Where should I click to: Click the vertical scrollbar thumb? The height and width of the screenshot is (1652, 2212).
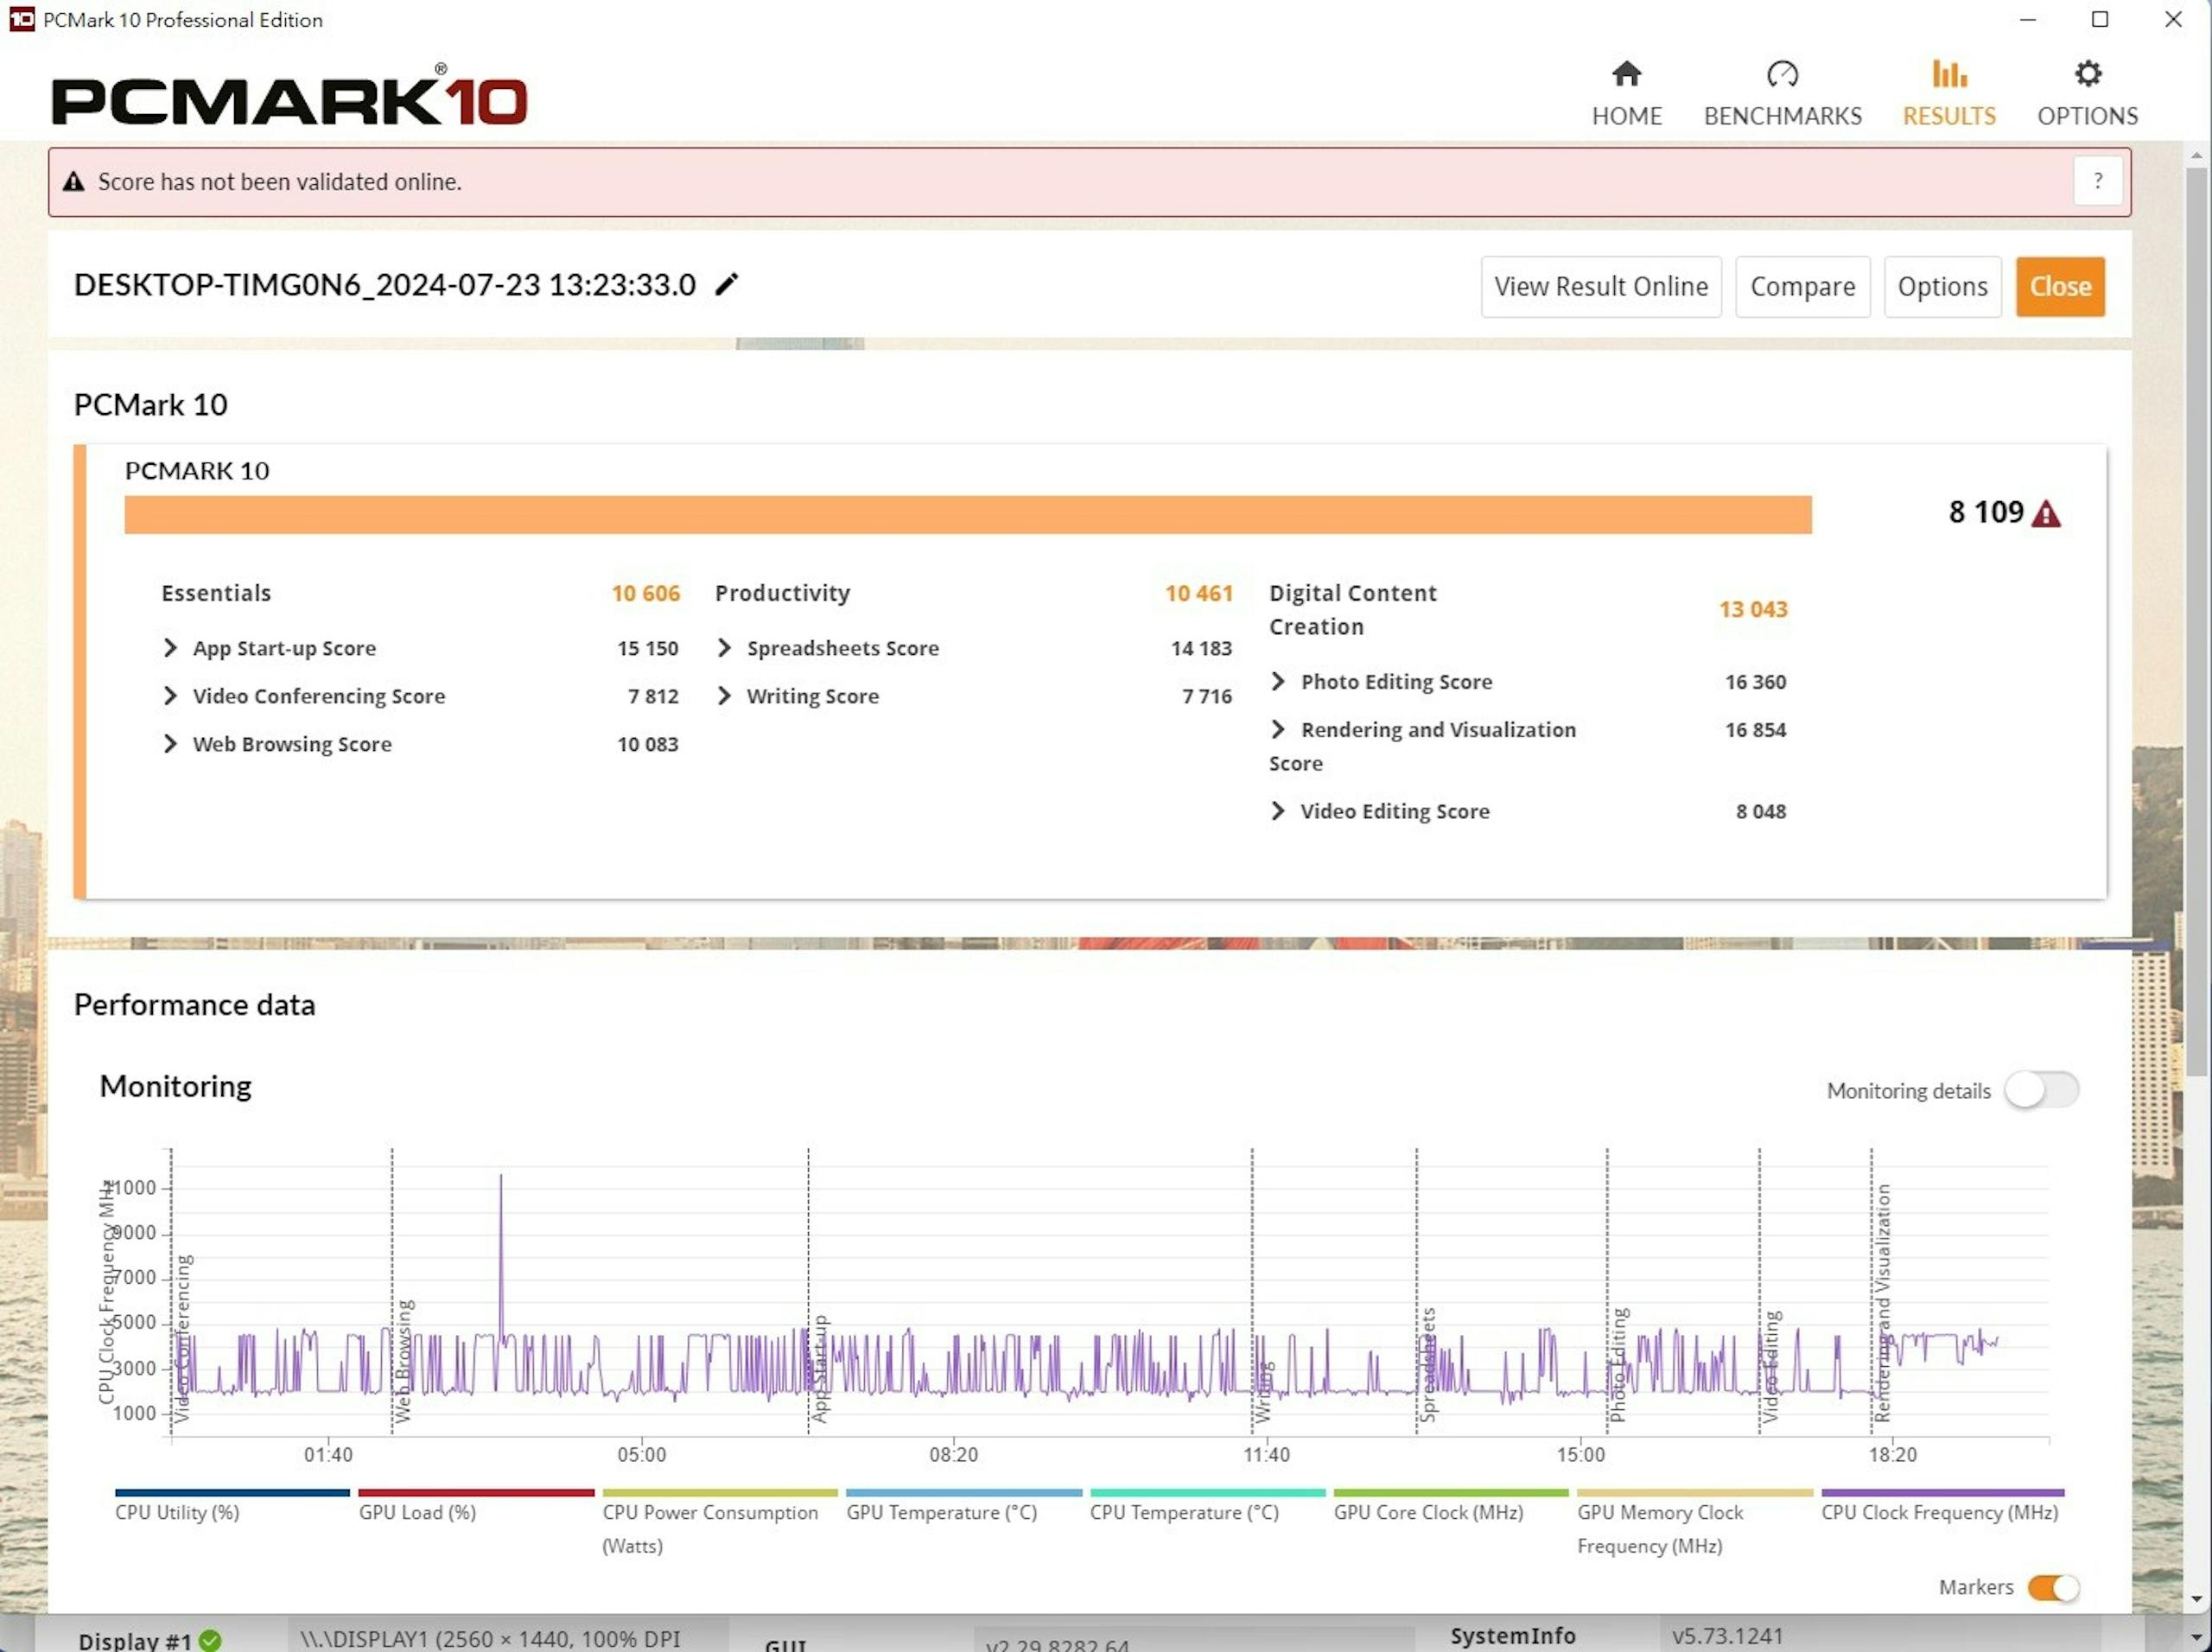(x=2196, y=620)
